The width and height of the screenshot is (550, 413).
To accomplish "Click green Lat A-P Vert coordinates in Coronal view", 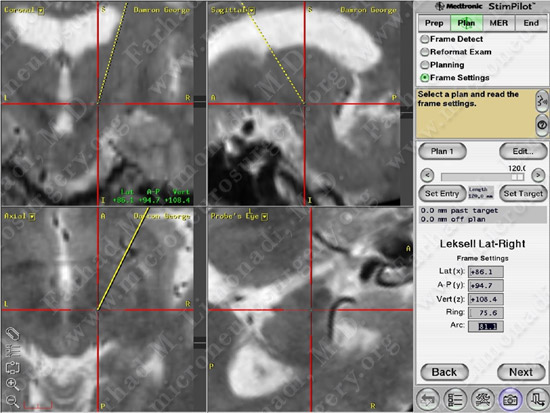I will pos(152,196).
